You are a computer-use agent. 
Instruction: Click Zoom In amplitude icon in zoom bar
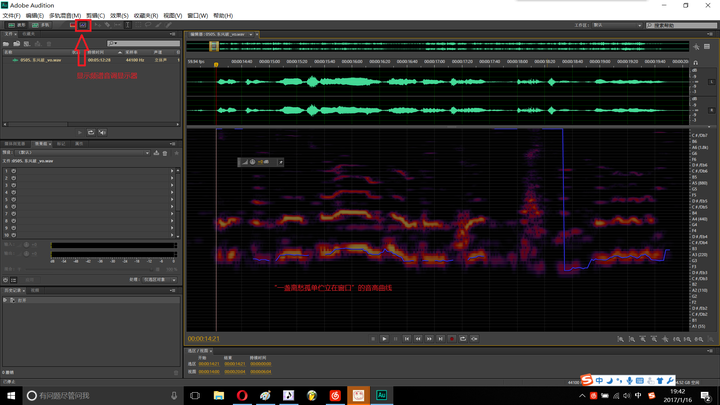click(x=621, y=339)
